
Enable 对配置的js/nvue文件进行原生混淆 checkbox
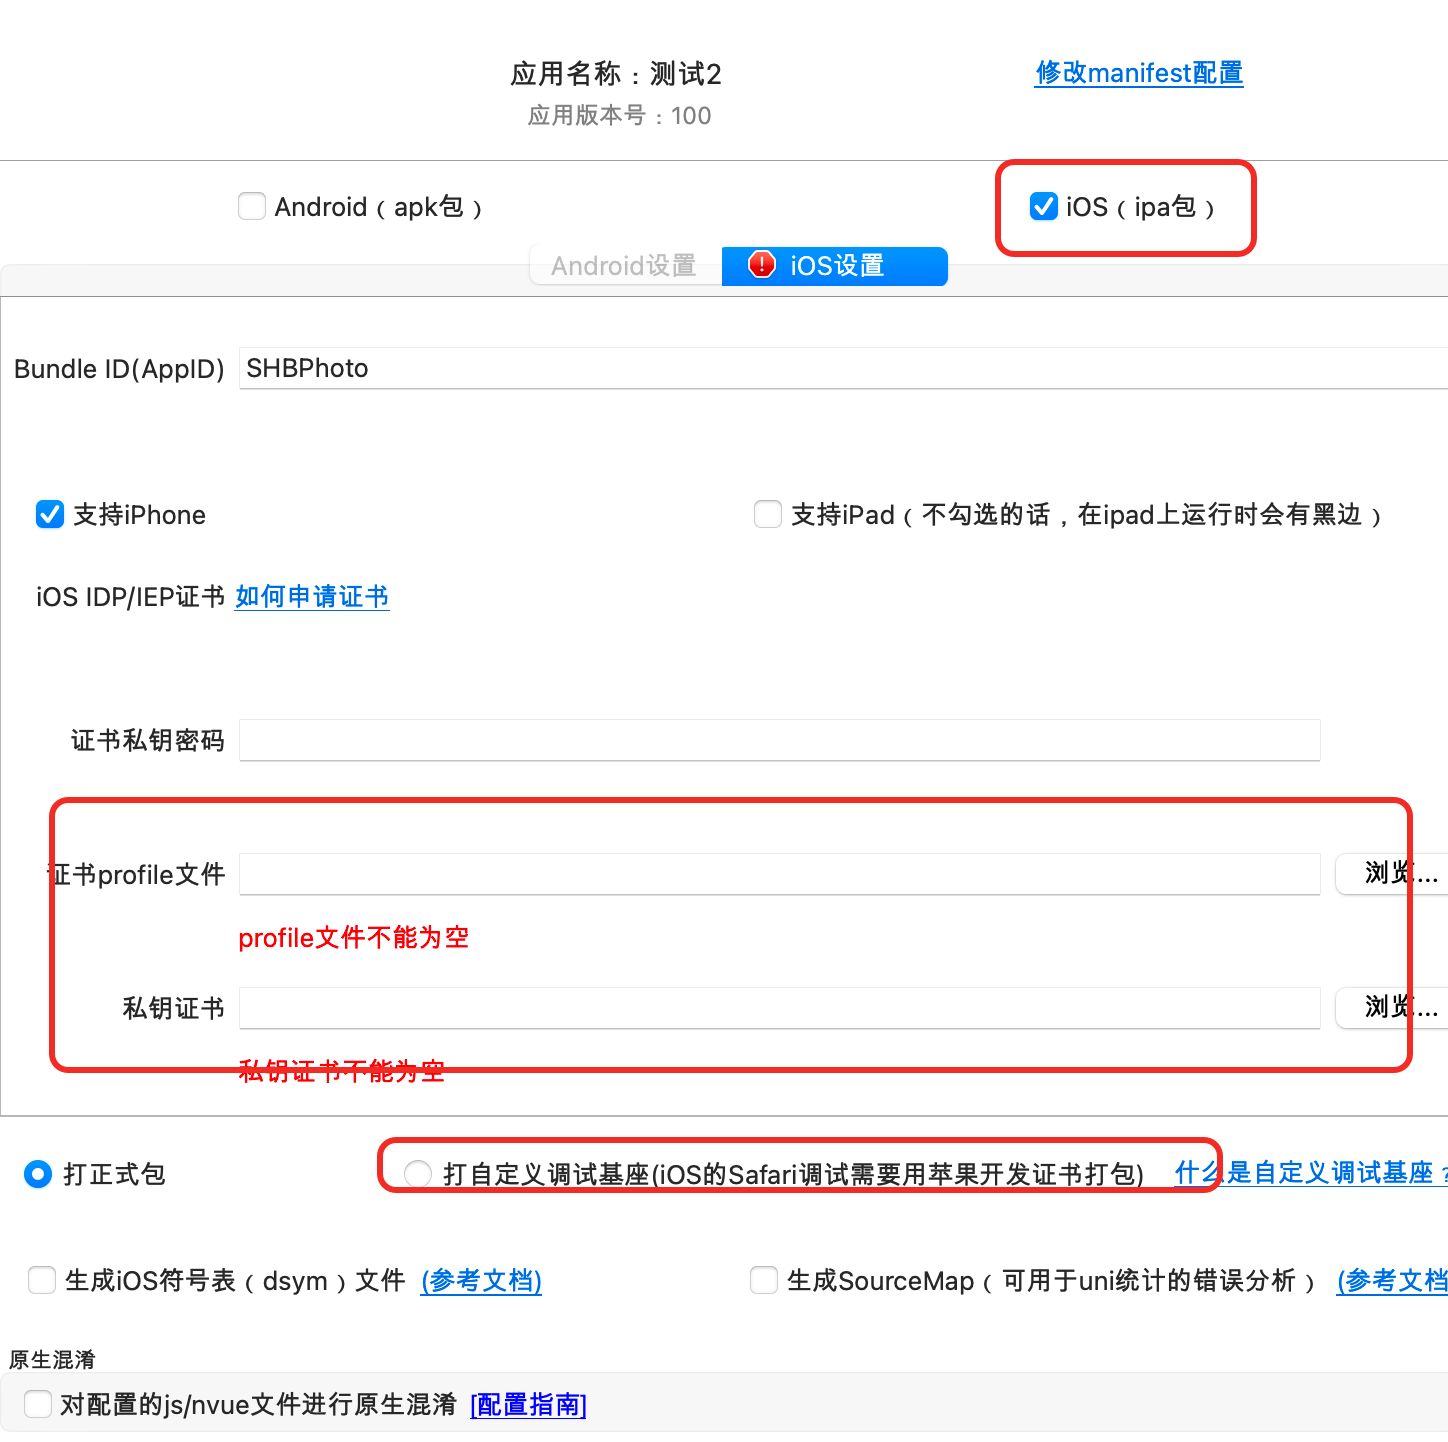coord(38,1405)
